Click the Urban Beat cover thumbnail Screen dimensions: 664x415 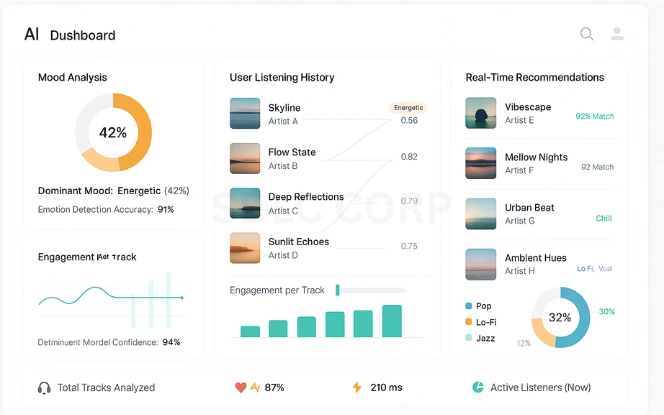click(481, 213)
